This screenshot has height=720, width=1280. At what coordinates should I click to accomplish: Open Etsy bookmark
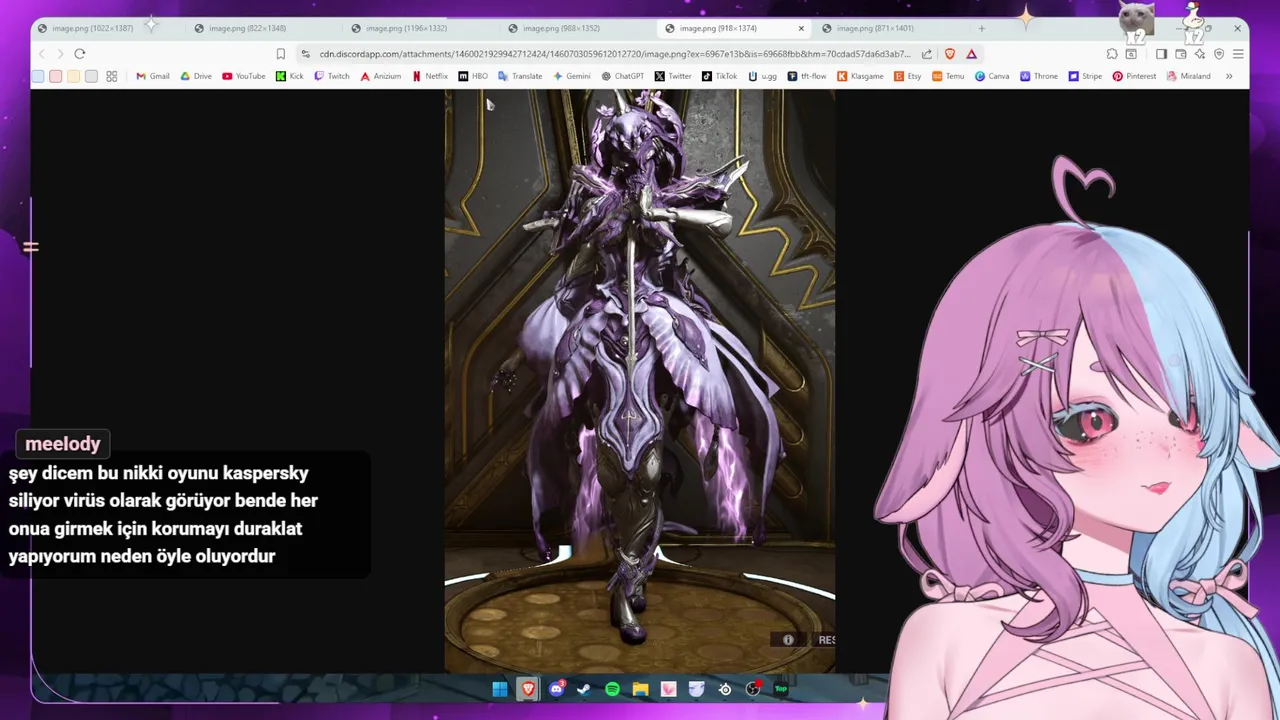point(908,76)
